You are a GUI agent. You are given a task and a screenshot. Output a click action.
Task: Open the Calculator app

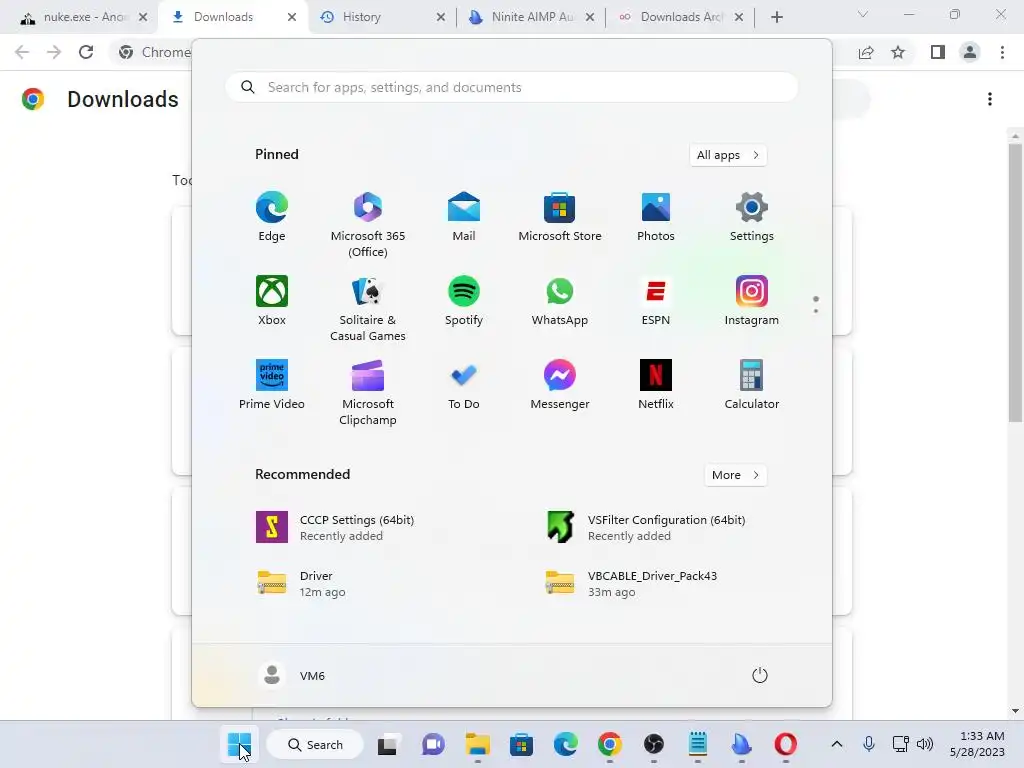point(752,385)
